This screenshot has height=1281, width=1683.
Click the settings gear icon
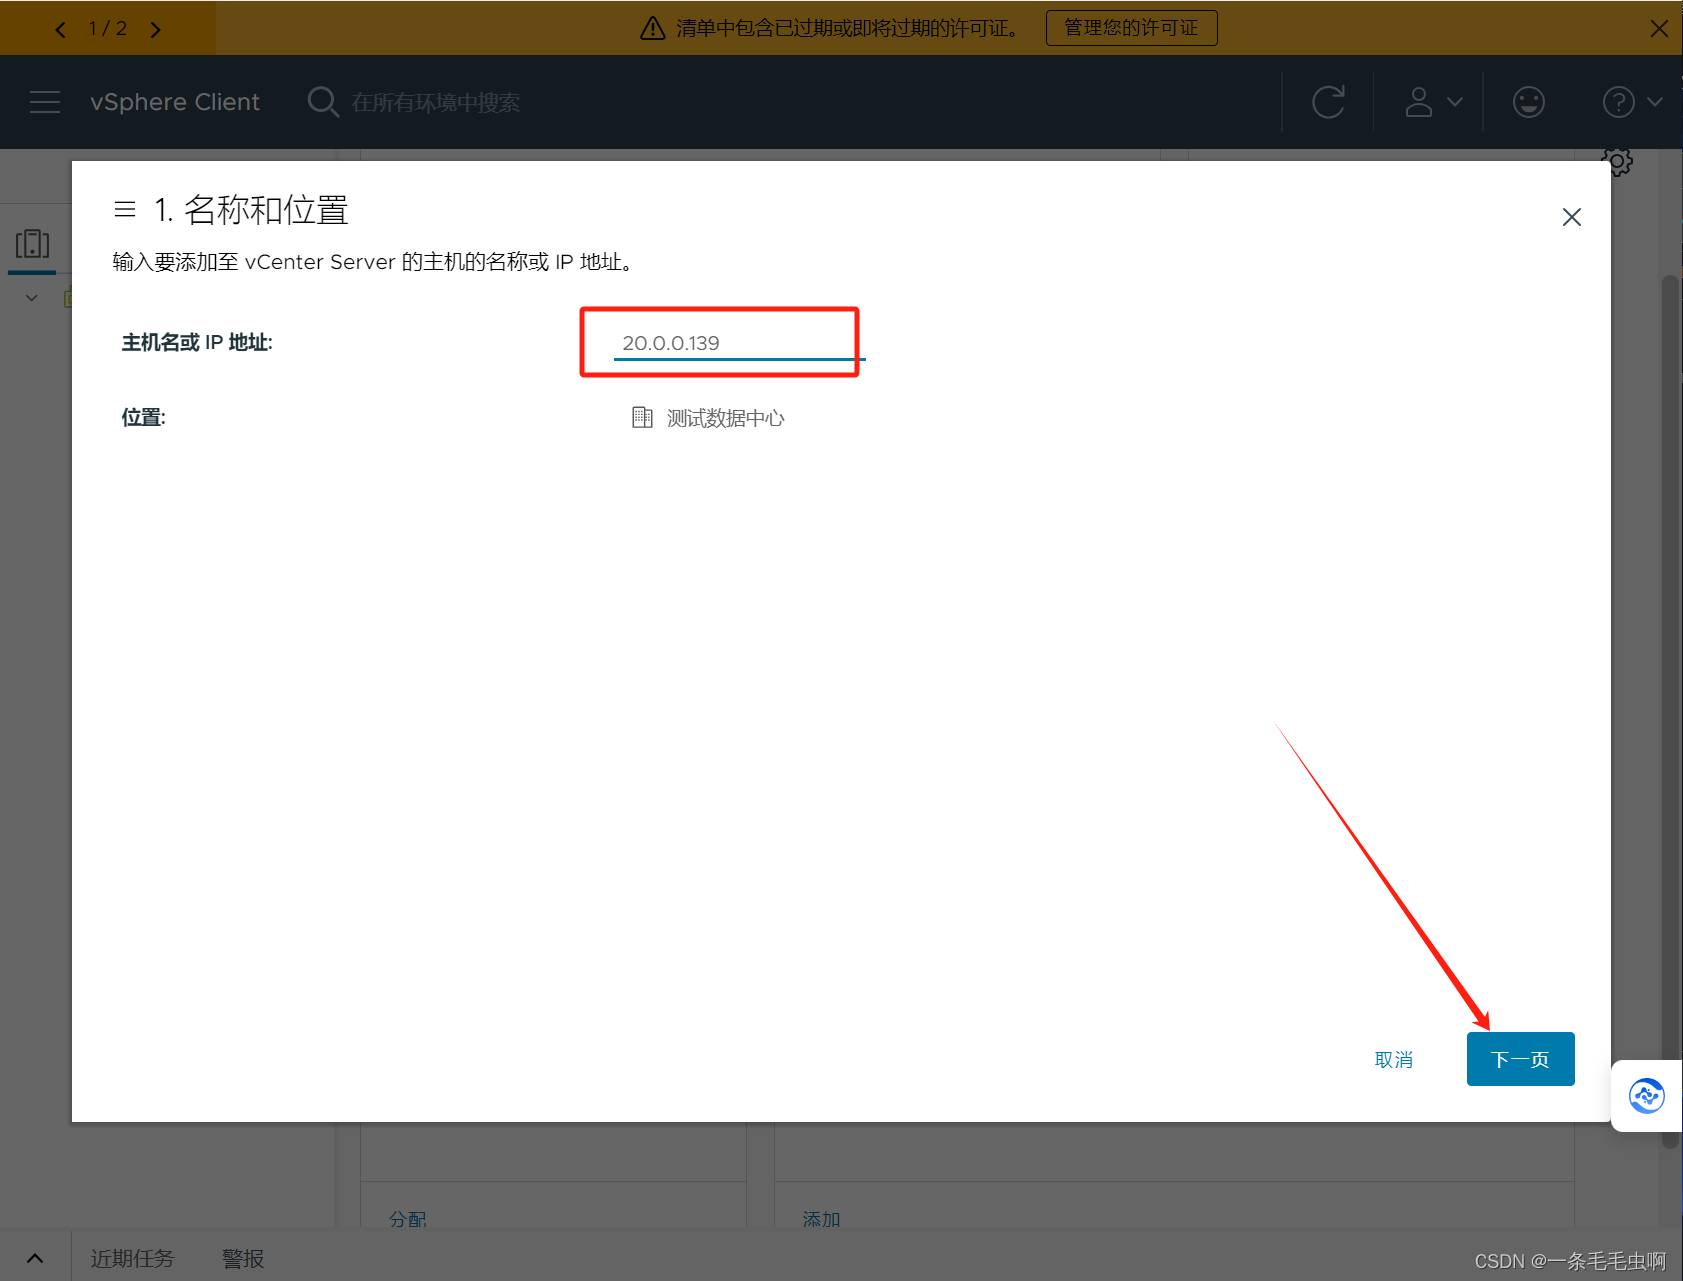click(x=1617, y=161)
